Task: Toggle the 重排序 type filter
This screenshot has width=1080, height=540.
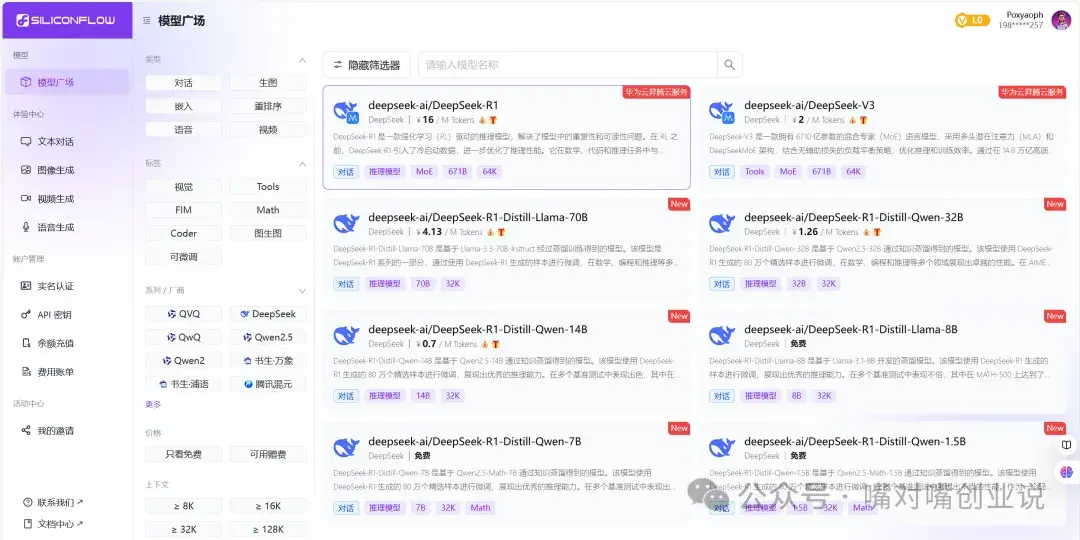Action: point(268,106)
